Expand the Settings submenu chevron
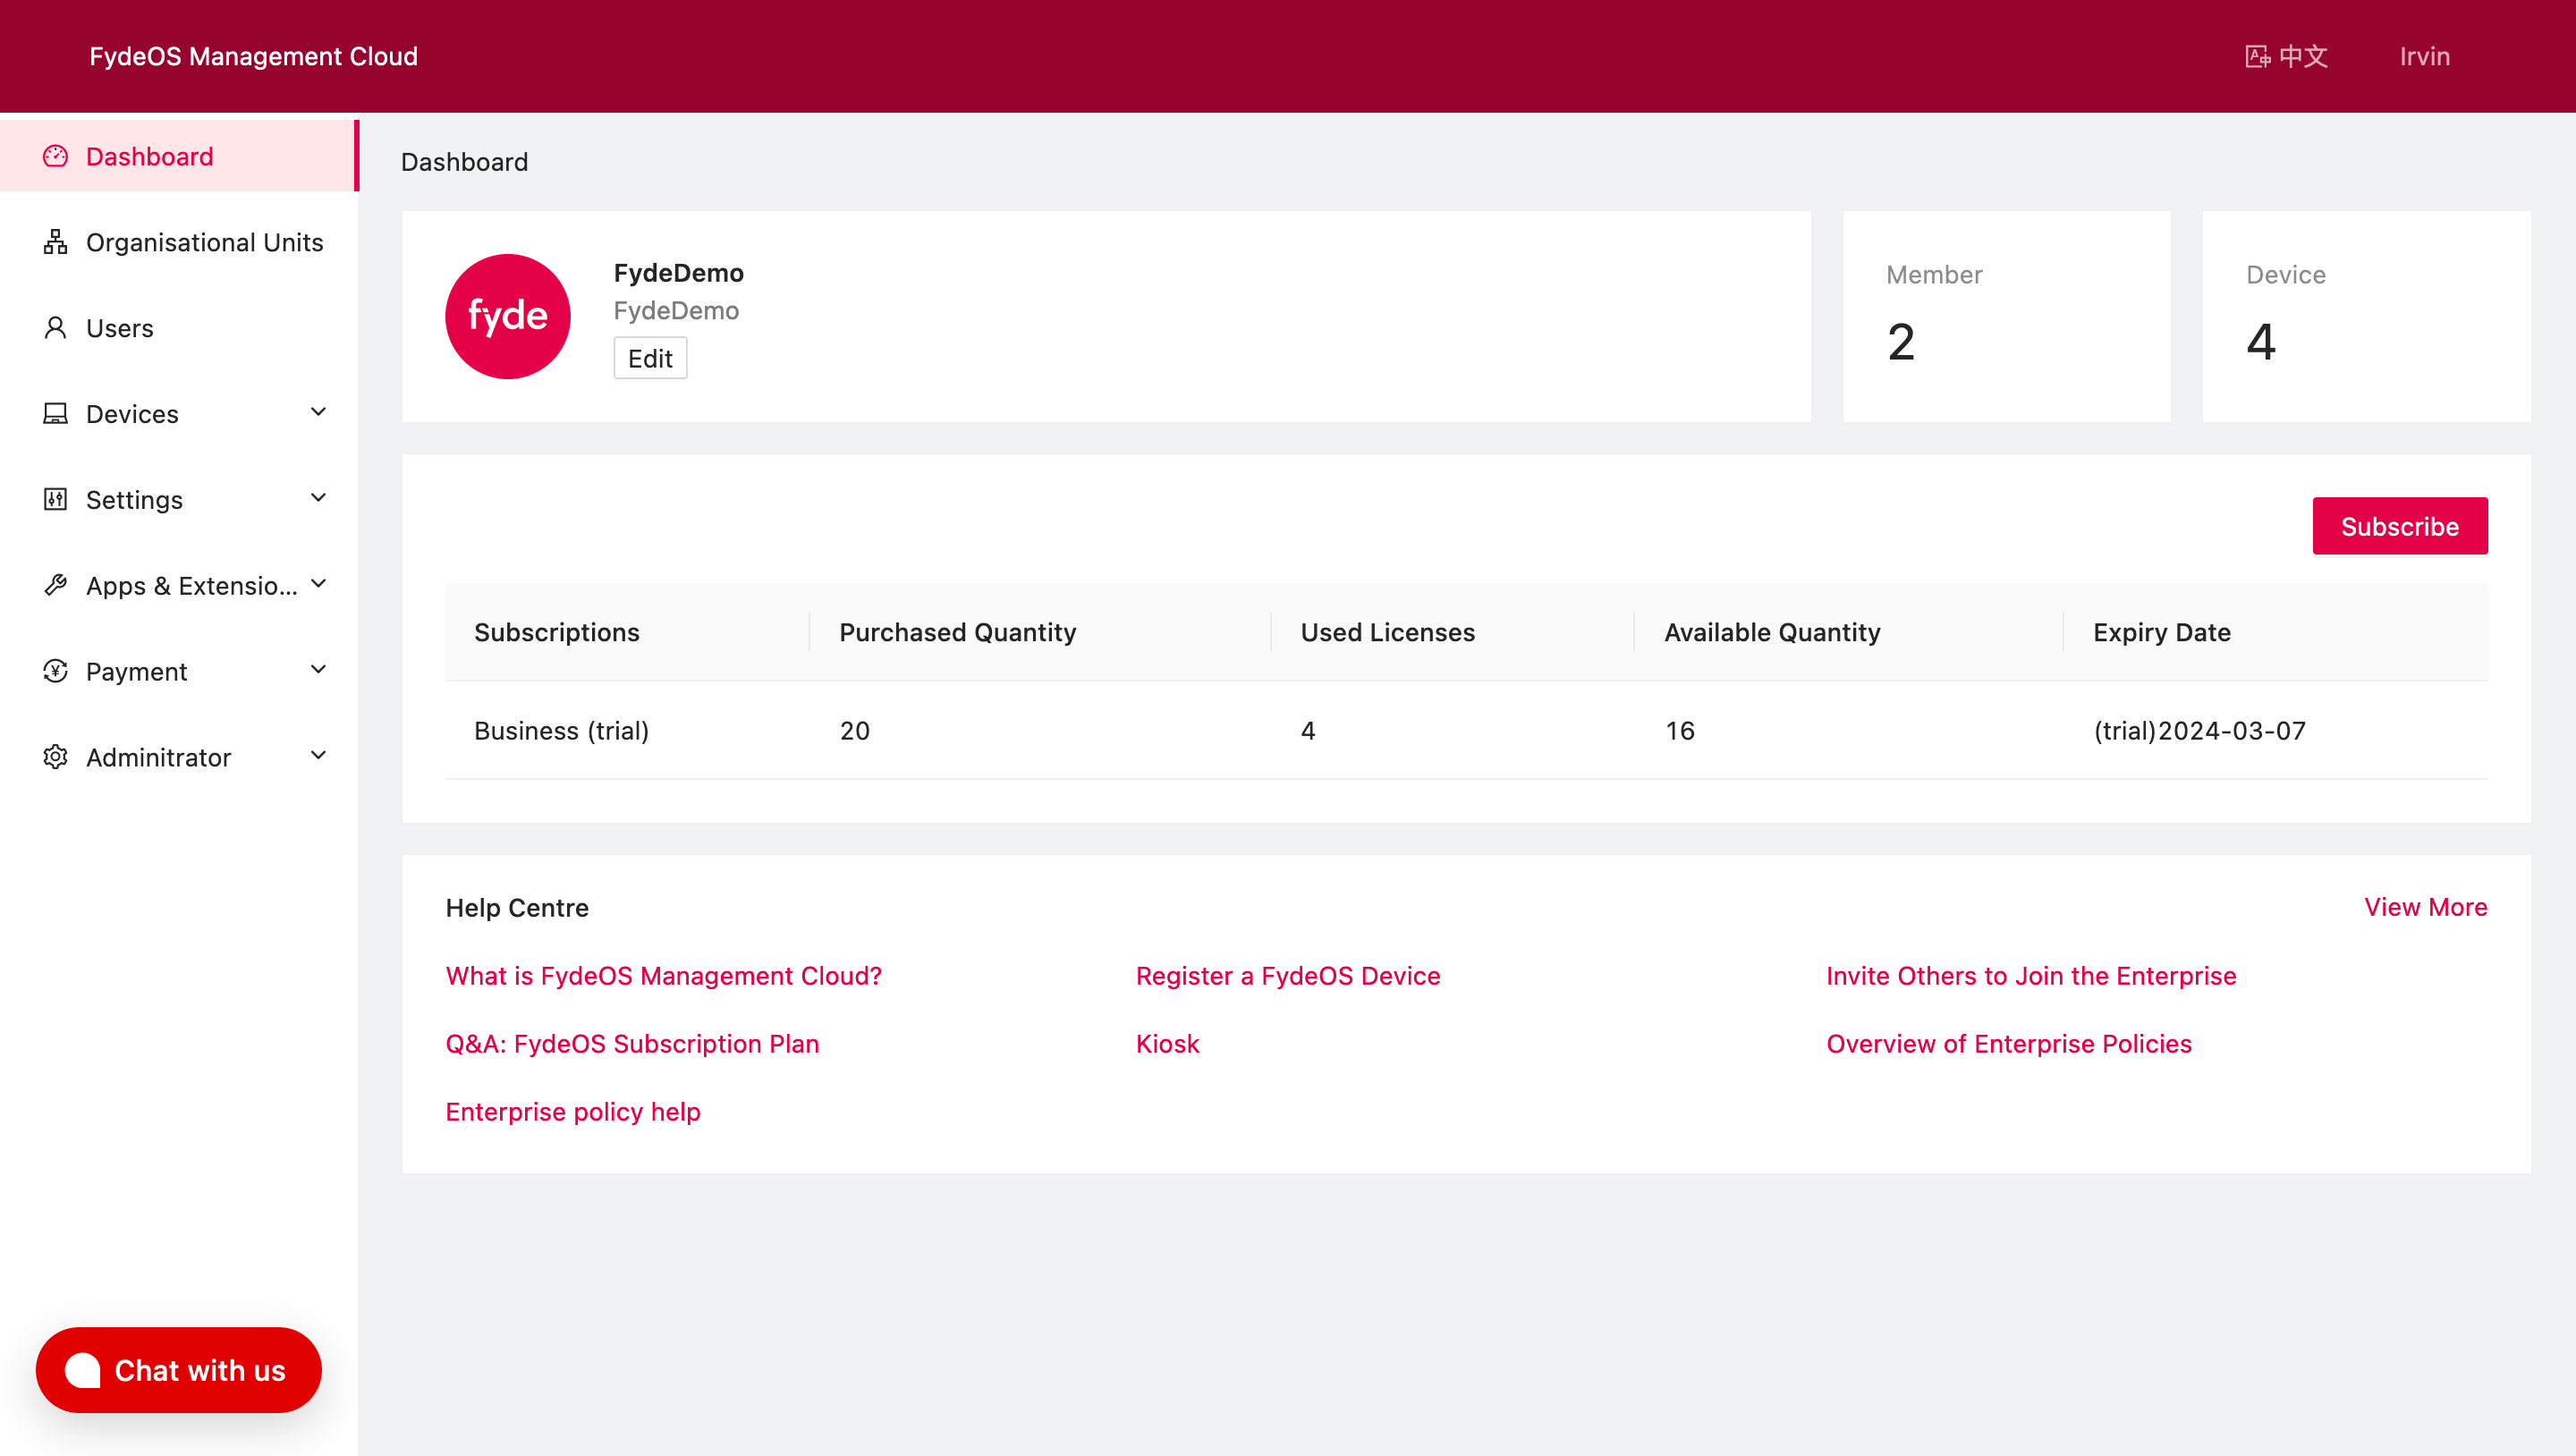 318,498
